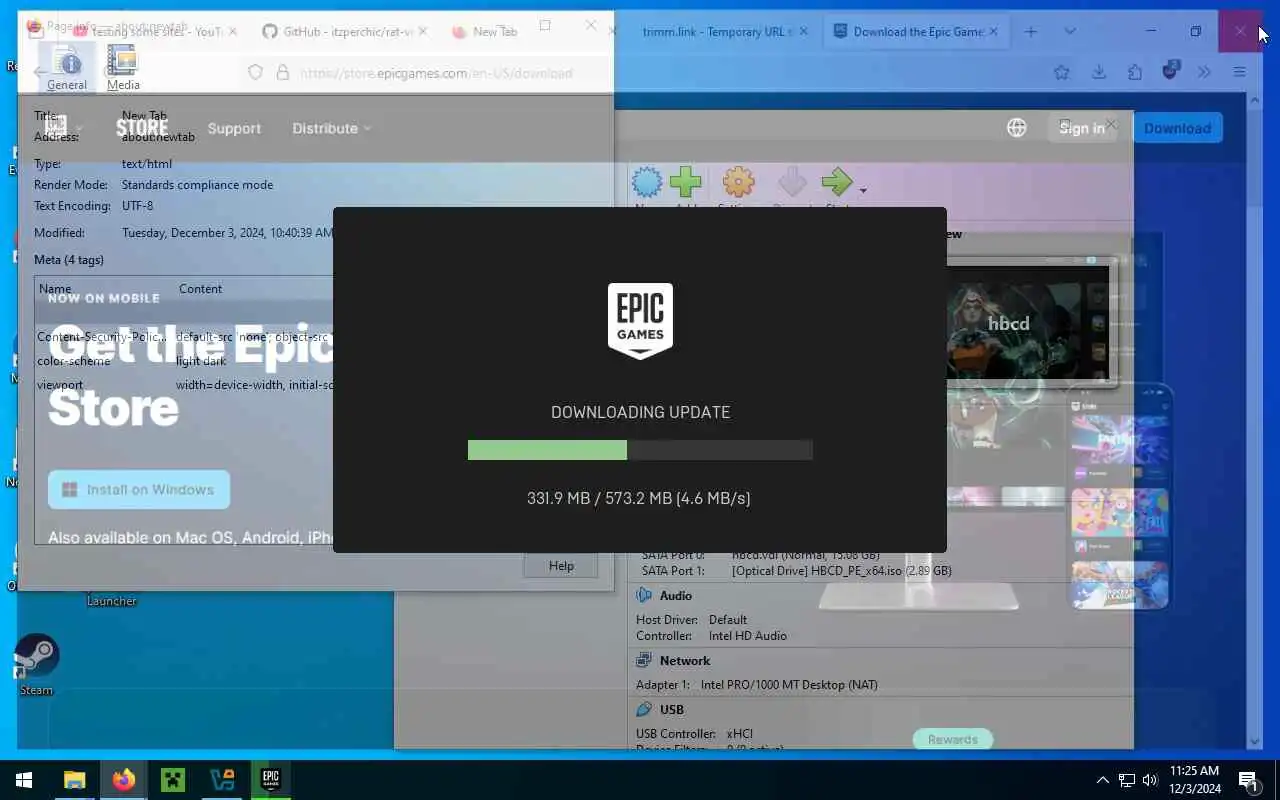Open File Explorer from taskbar

click(75, 780)
